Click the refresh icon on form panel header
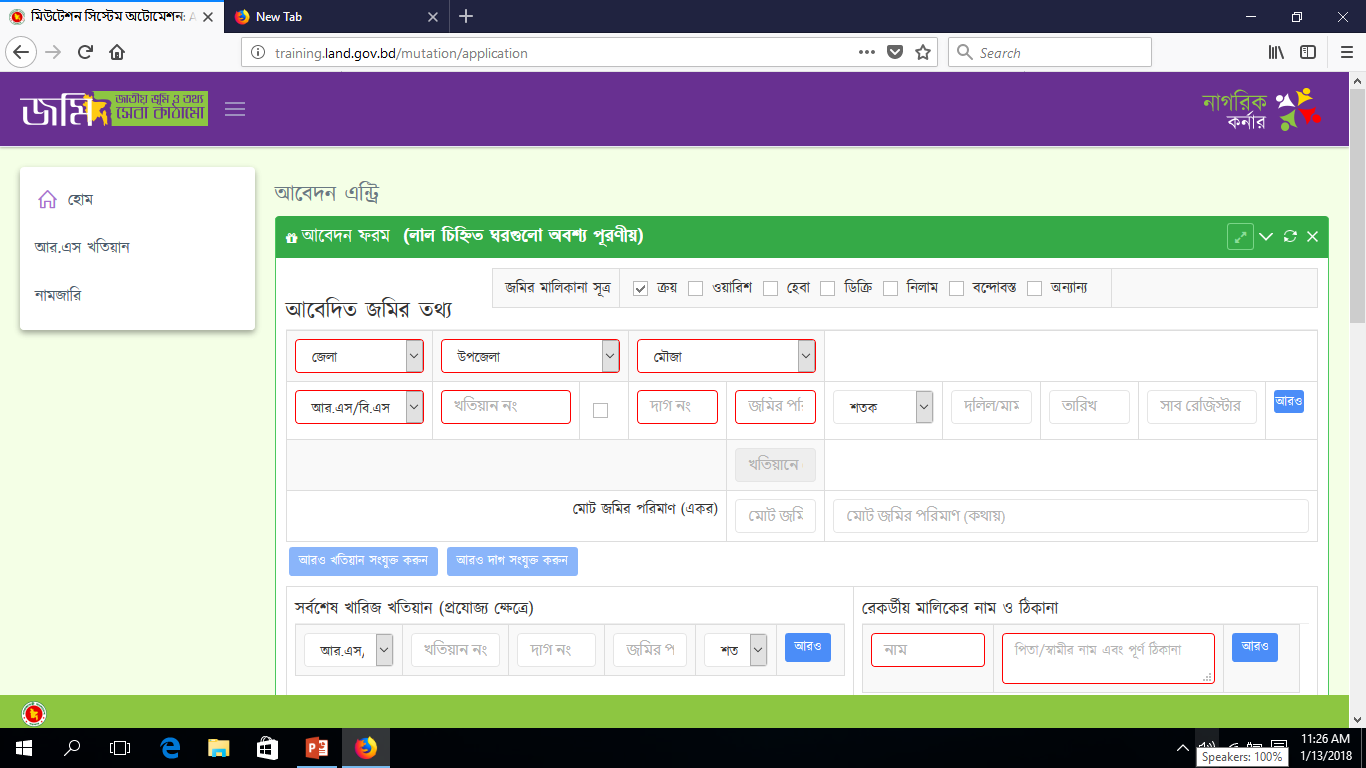 1290,237
